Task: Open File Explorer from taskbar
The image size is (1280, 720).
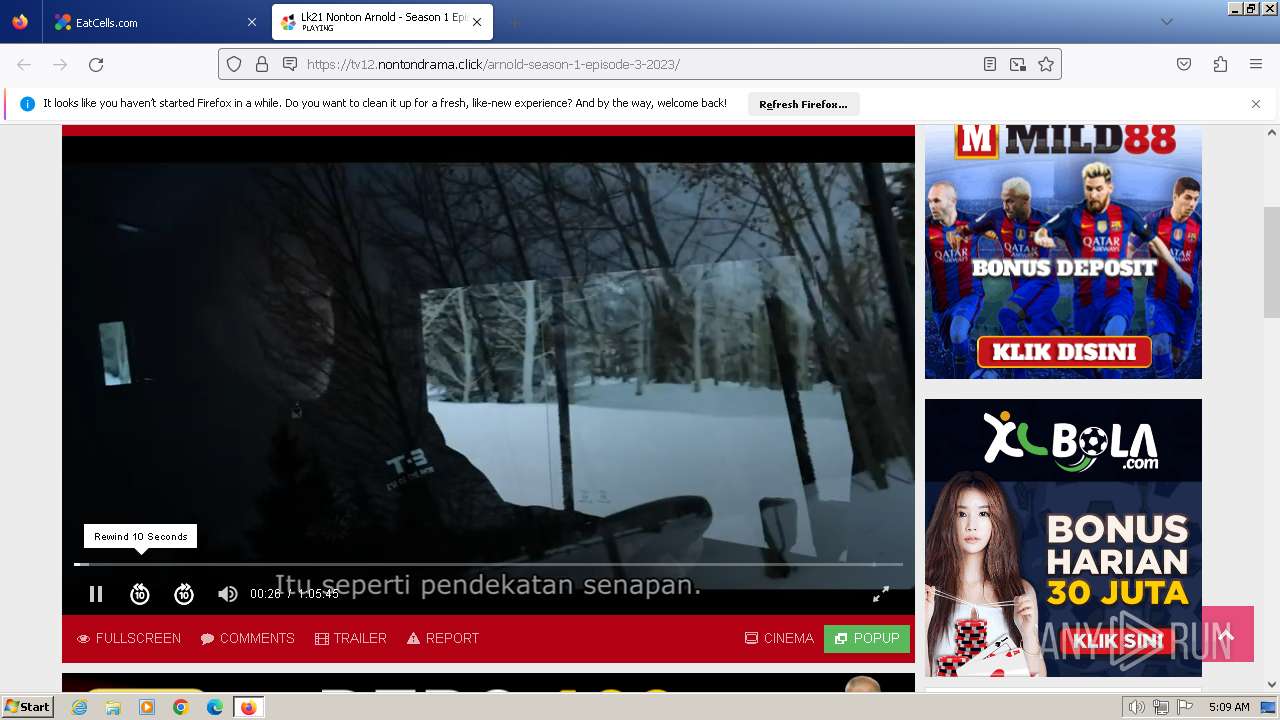Action: [113, 707]
